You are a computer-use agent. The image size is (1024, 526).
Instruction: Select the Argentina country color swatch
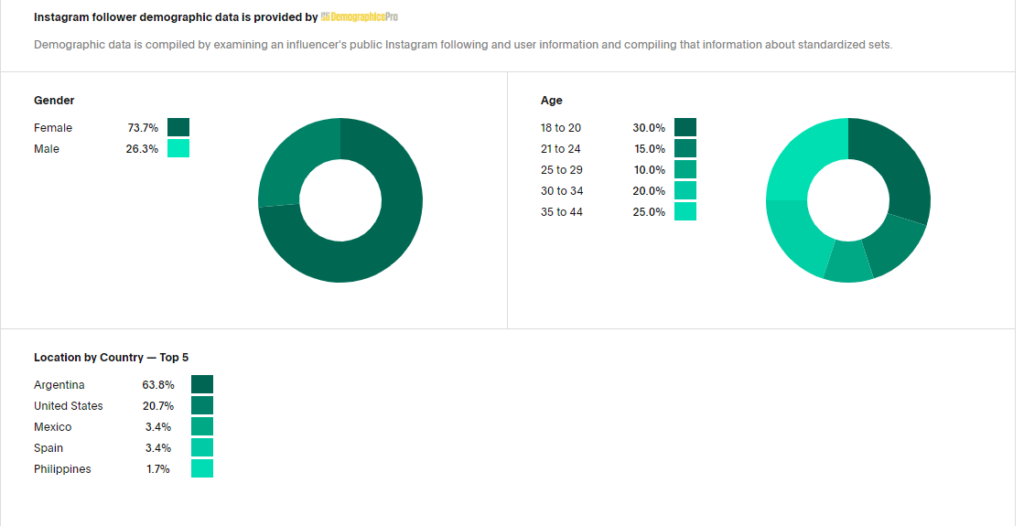(x=202, y=384)
